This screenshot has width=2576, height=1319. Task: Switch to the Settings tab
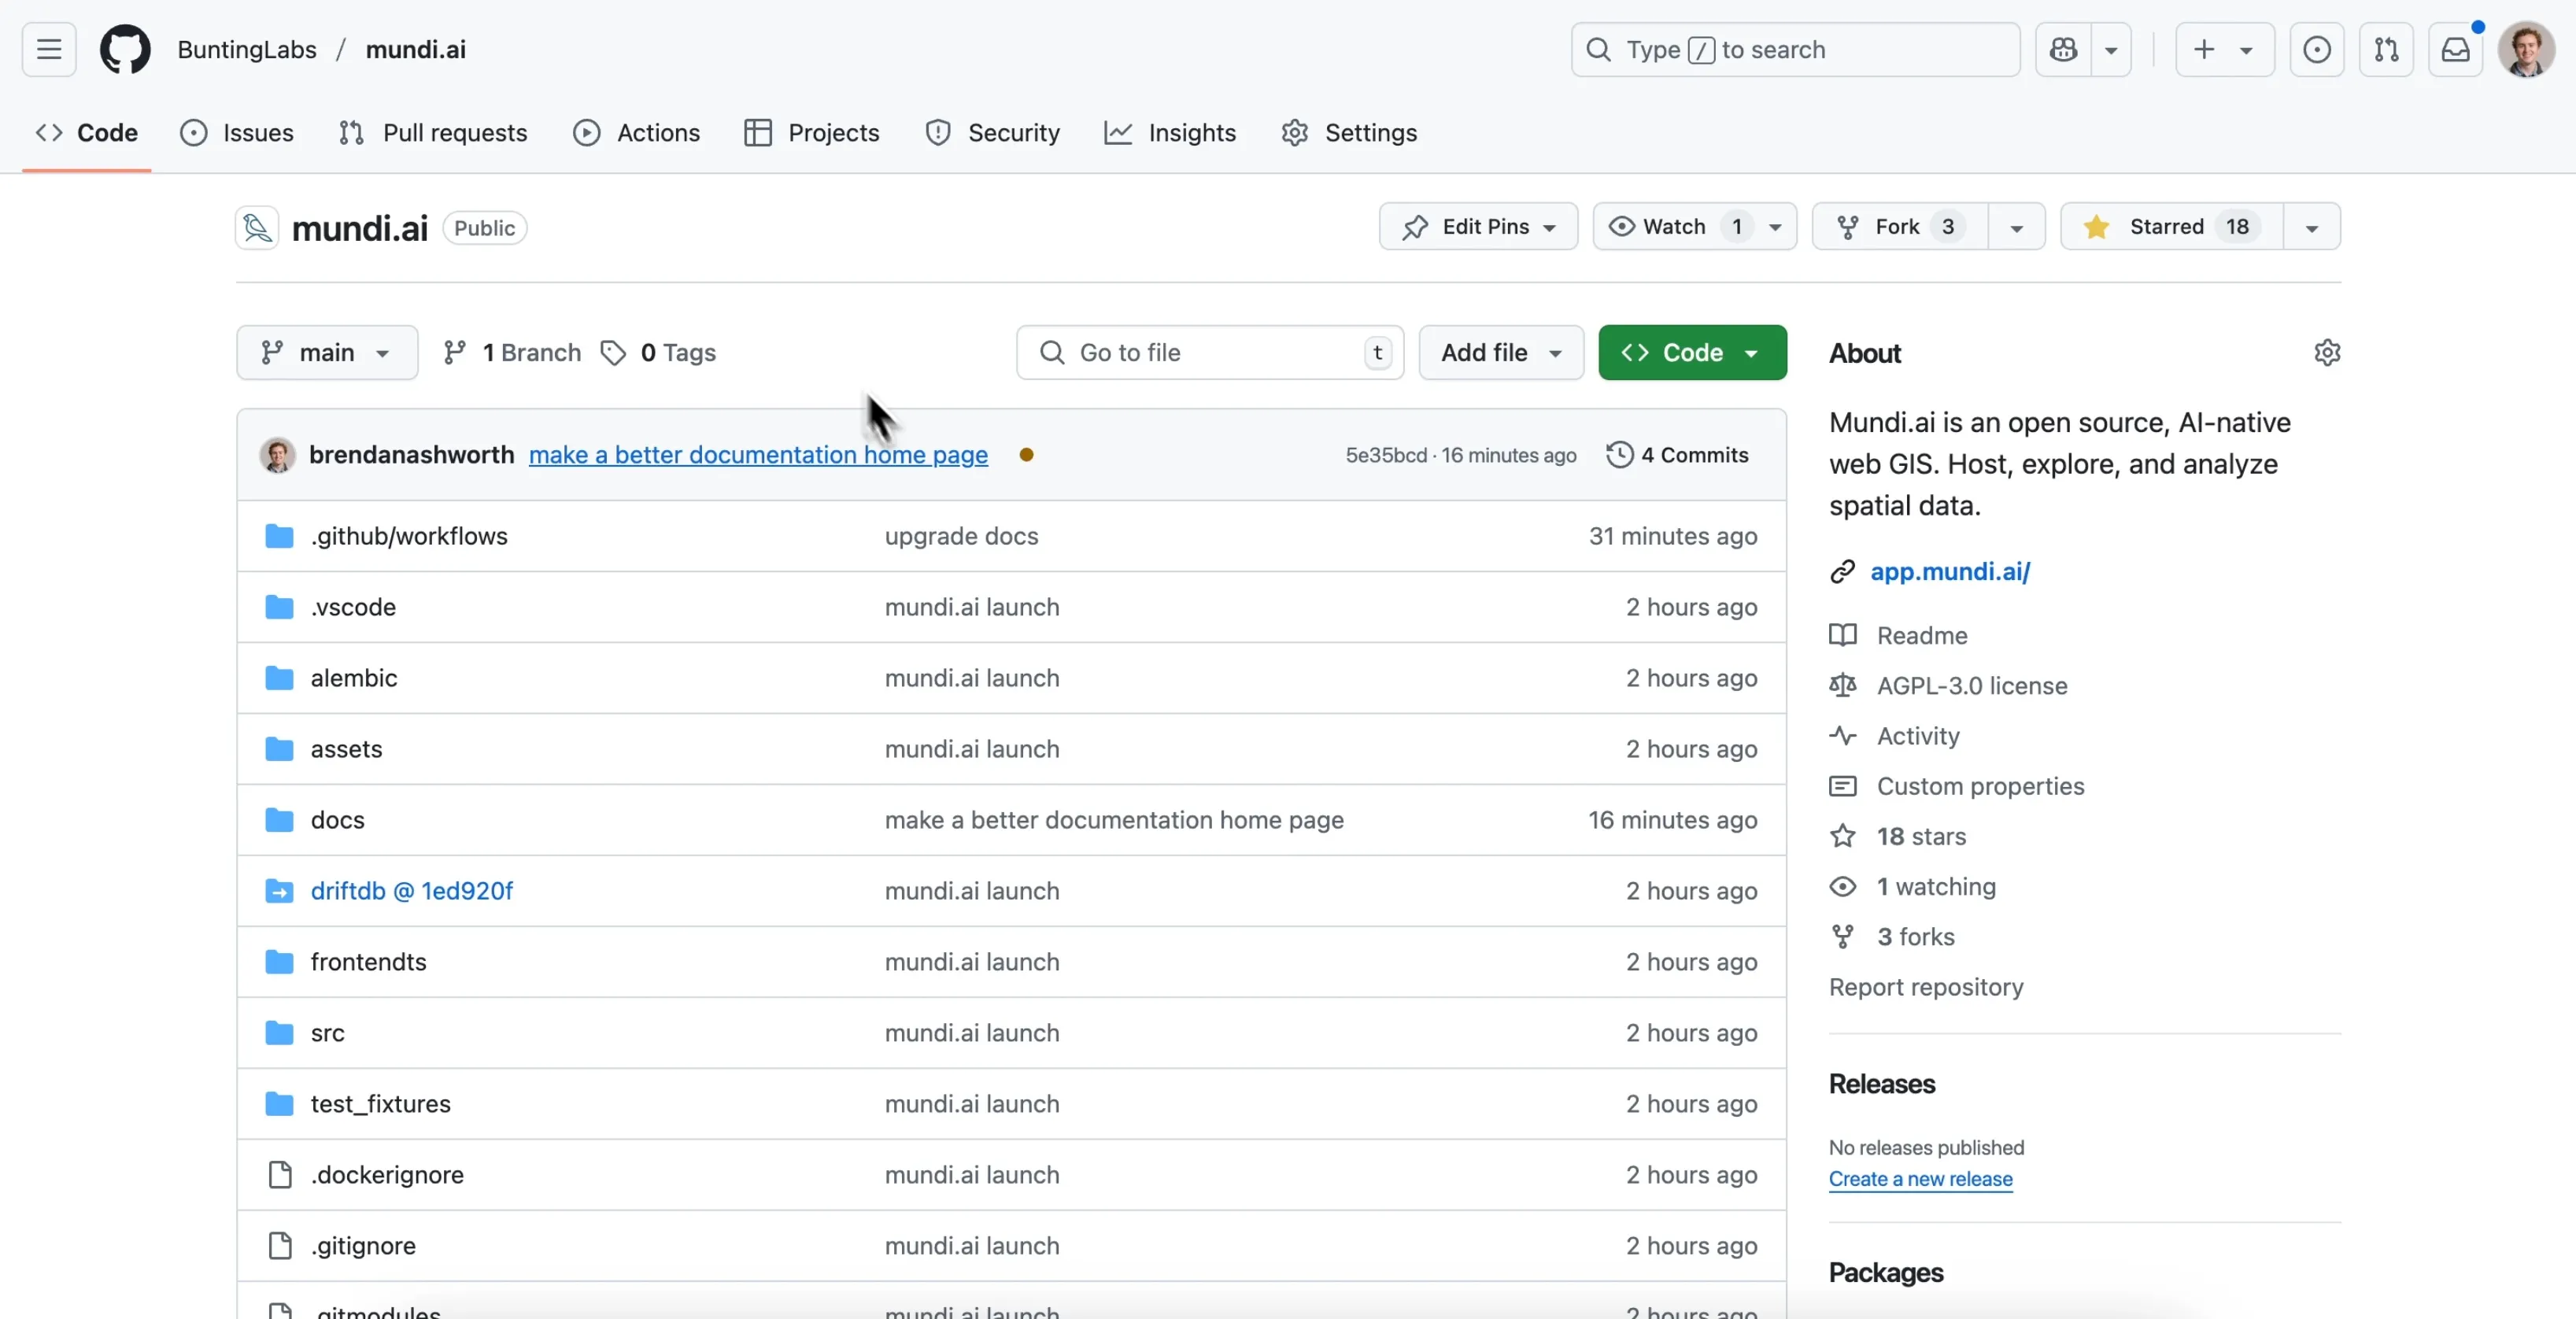pos(1350,133)
